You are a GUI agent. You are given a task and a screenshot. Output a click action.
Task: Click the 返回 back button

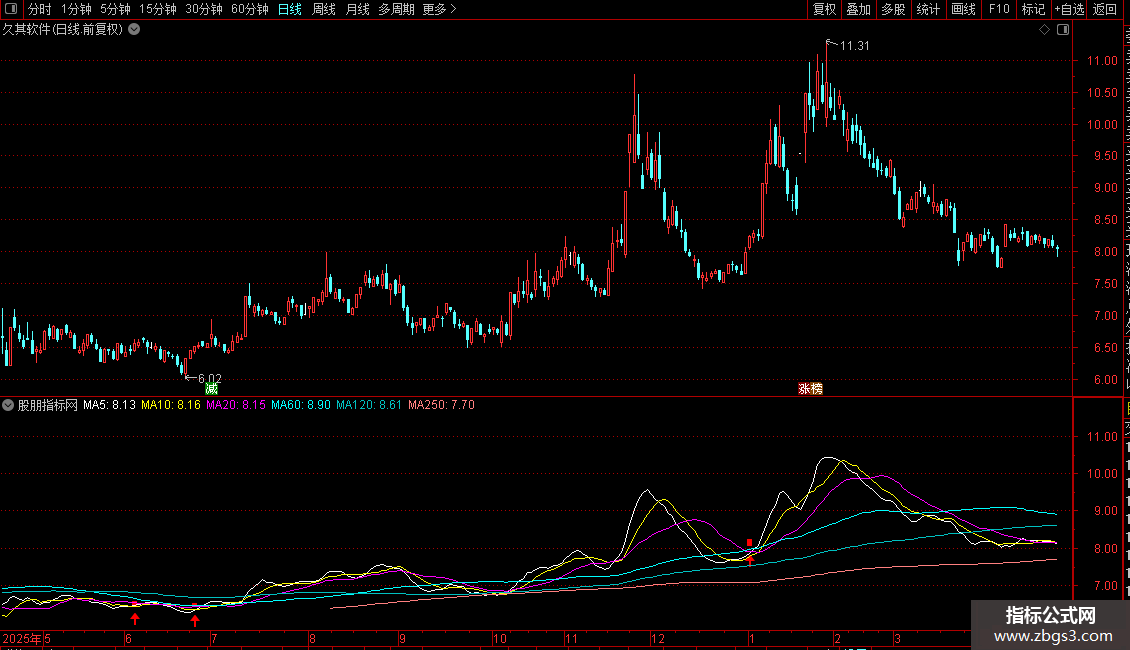coord(1104,9)
